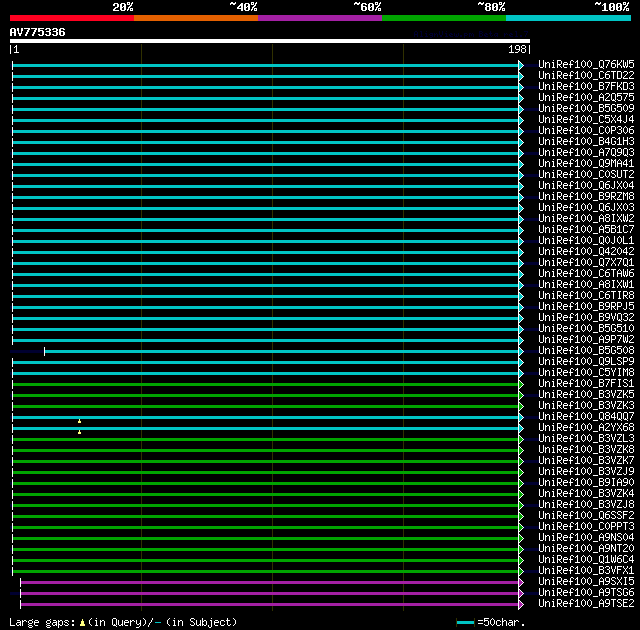Select the UniRef100_C6TIR8 label
The width and height of the screenshot is (640, 630).
pos(586,296)
